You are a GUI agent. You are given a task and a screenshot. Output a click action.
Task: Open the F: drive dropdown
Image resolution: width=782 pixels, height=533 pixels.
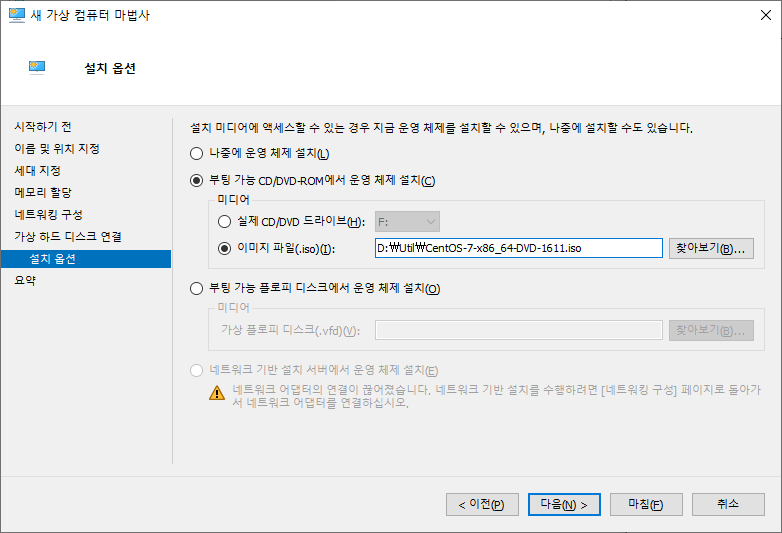(x=407, y=222)
